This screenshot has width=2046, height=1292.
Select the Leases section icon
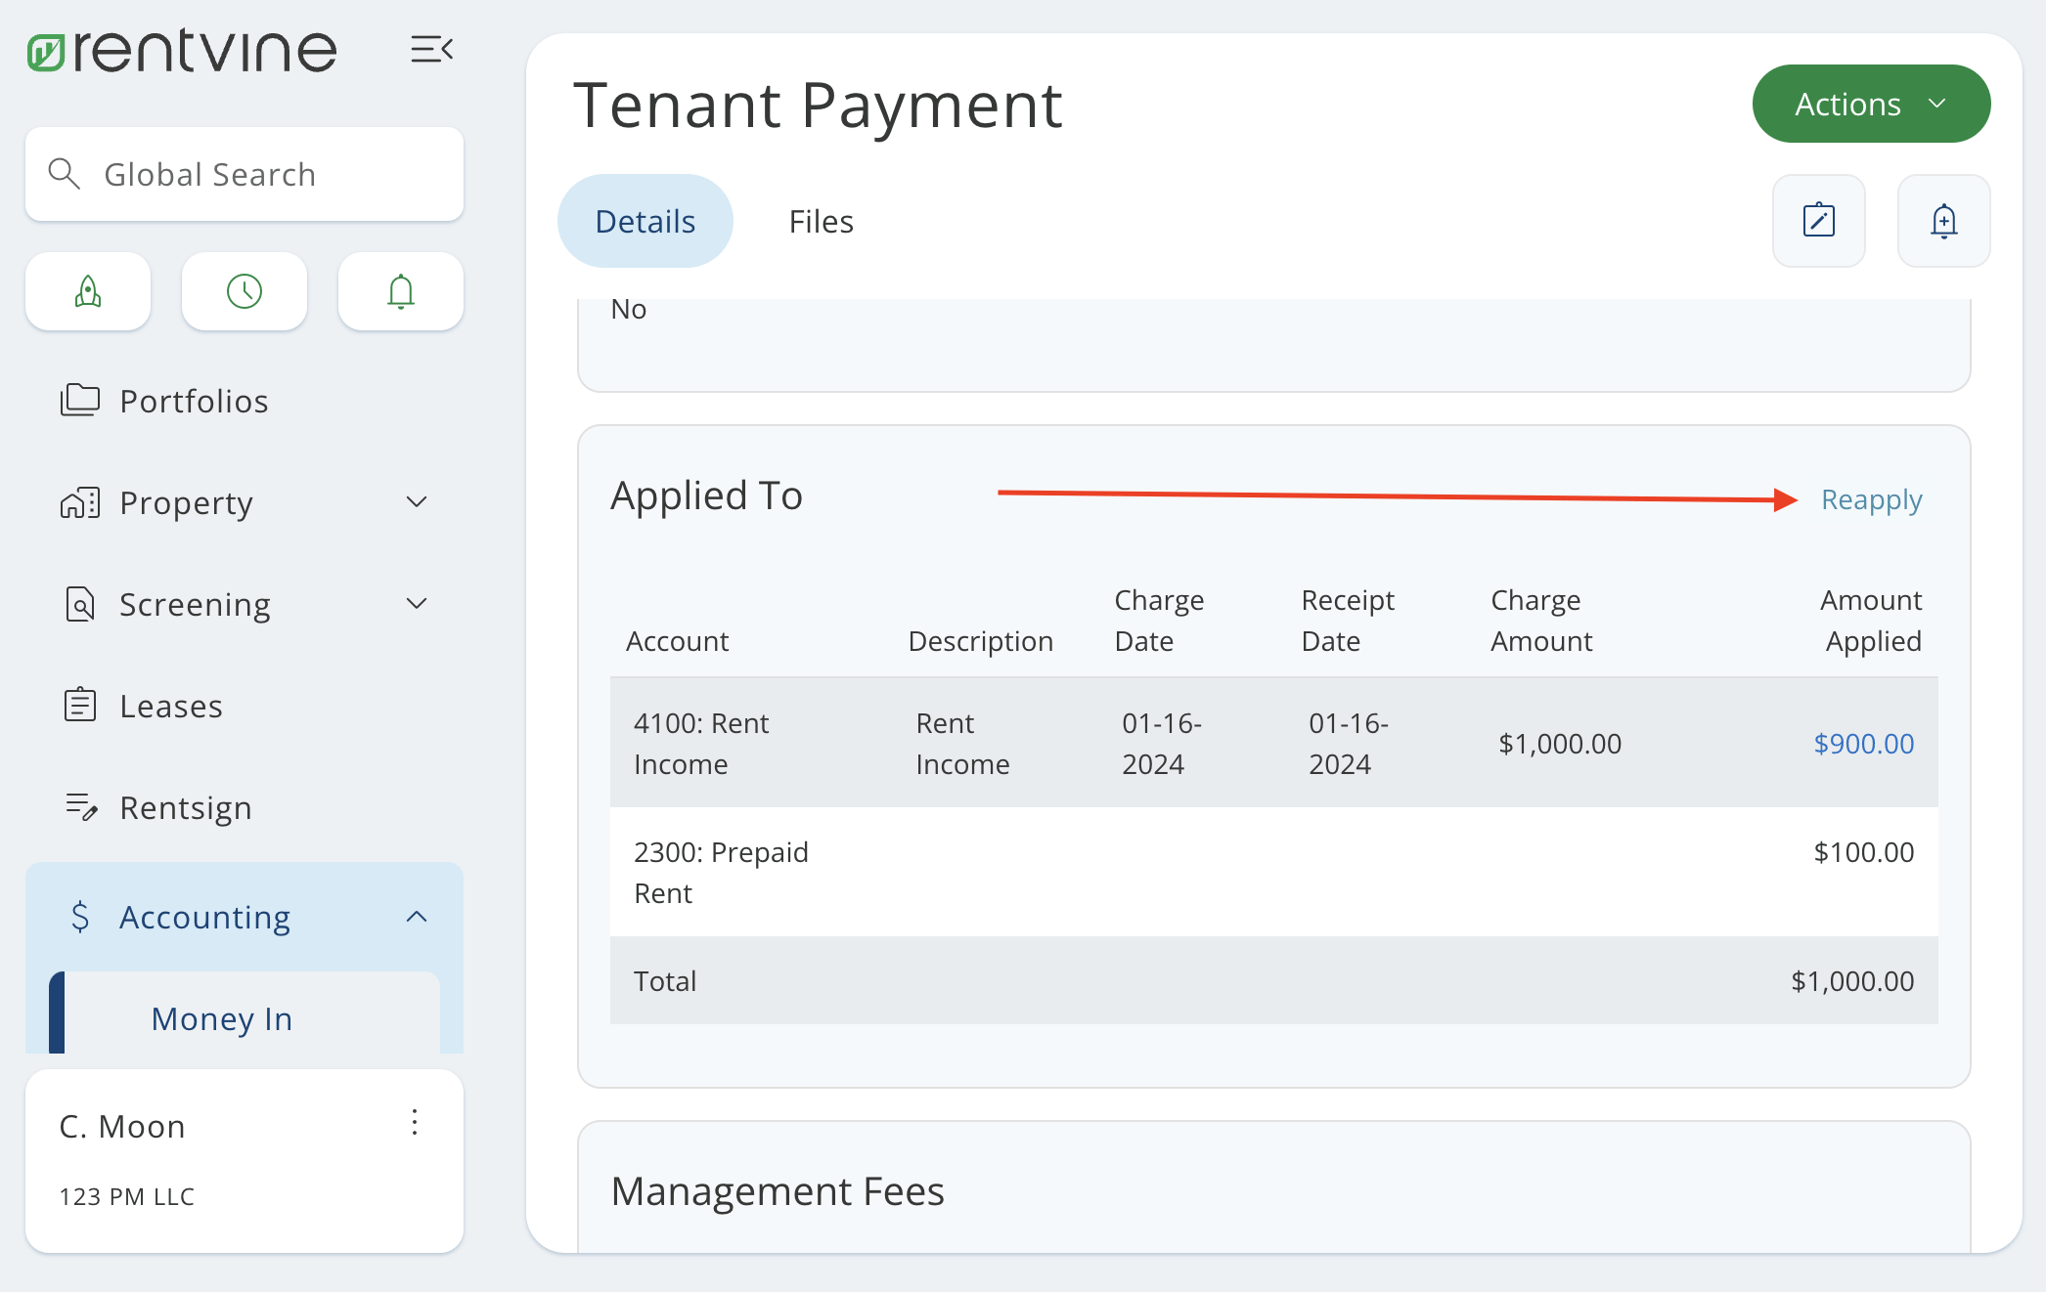[80, 705]
